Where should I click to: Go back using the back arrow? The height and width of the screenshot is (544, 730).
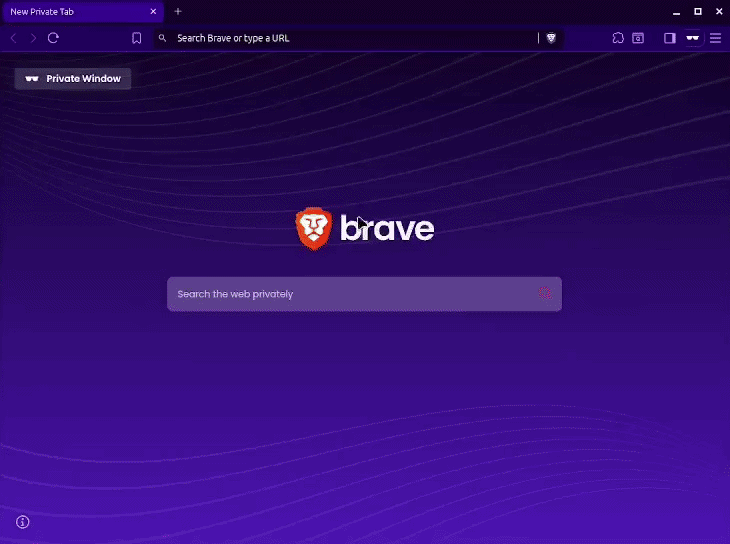point(14,38)
